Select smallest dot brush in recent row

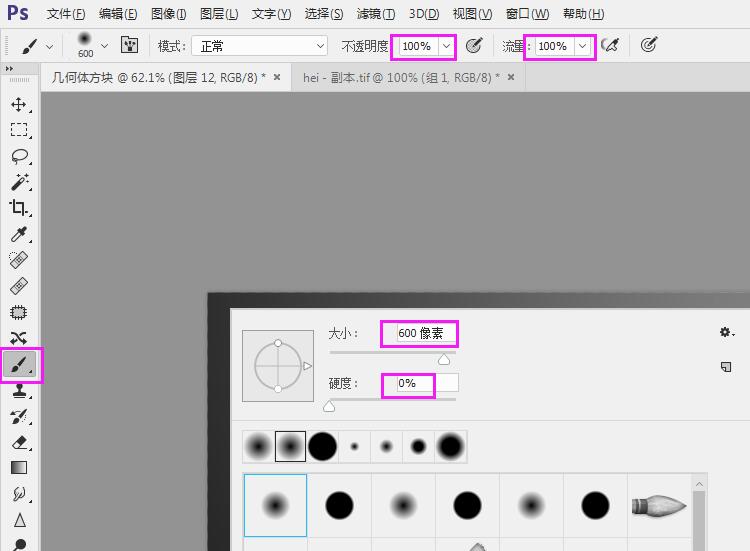354,447
